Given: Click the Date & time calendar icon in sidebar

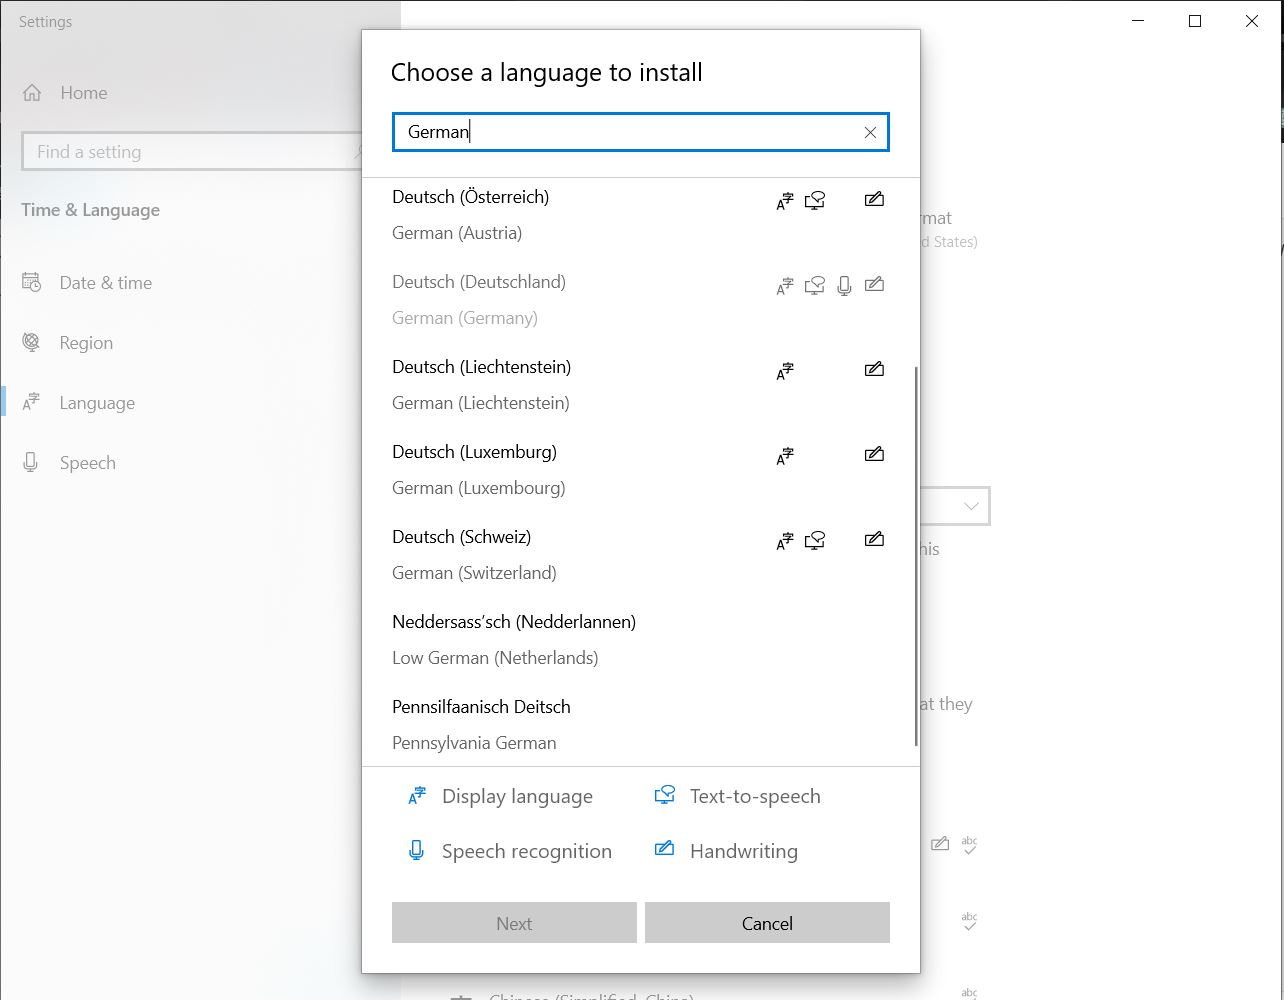Looking at the screenshot, I should 31,282.
